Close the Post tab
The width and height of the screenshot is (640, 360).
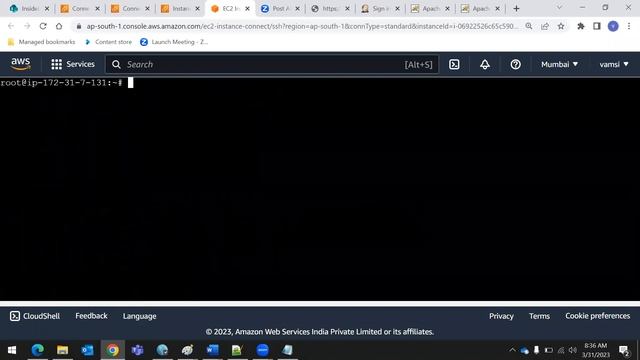pyautogui.click(x=297, y=9)
